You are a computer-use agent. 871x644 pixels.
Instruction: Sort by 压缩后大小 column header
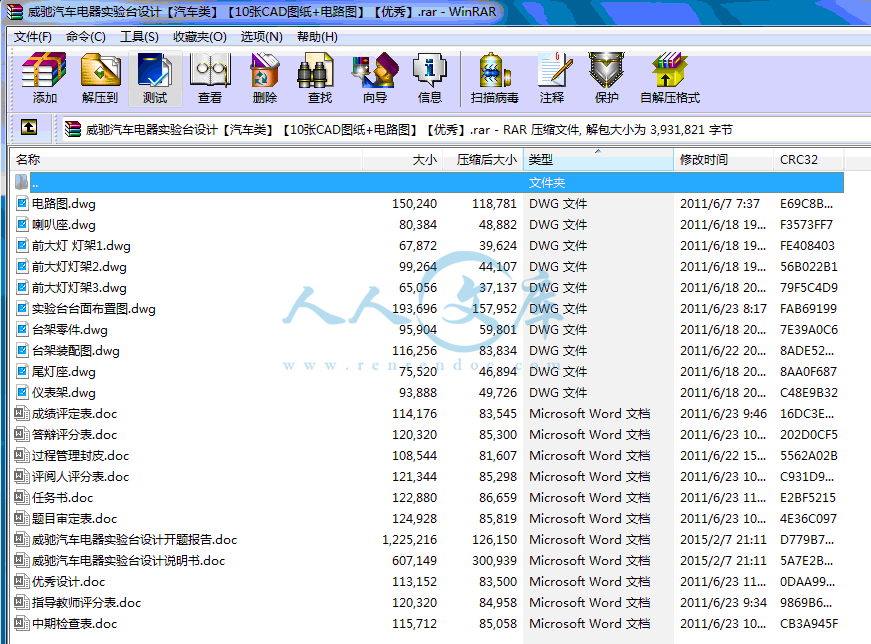483,160
